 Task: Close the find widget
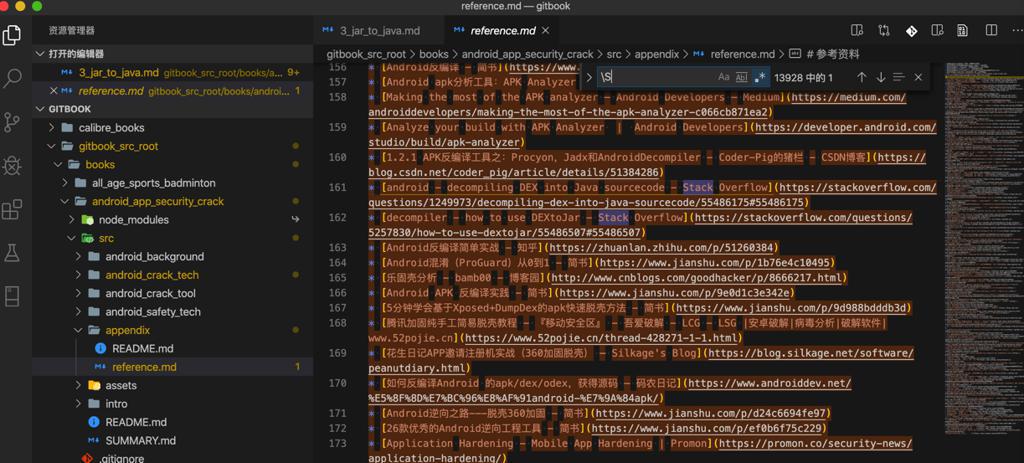(x=918, y=77)
